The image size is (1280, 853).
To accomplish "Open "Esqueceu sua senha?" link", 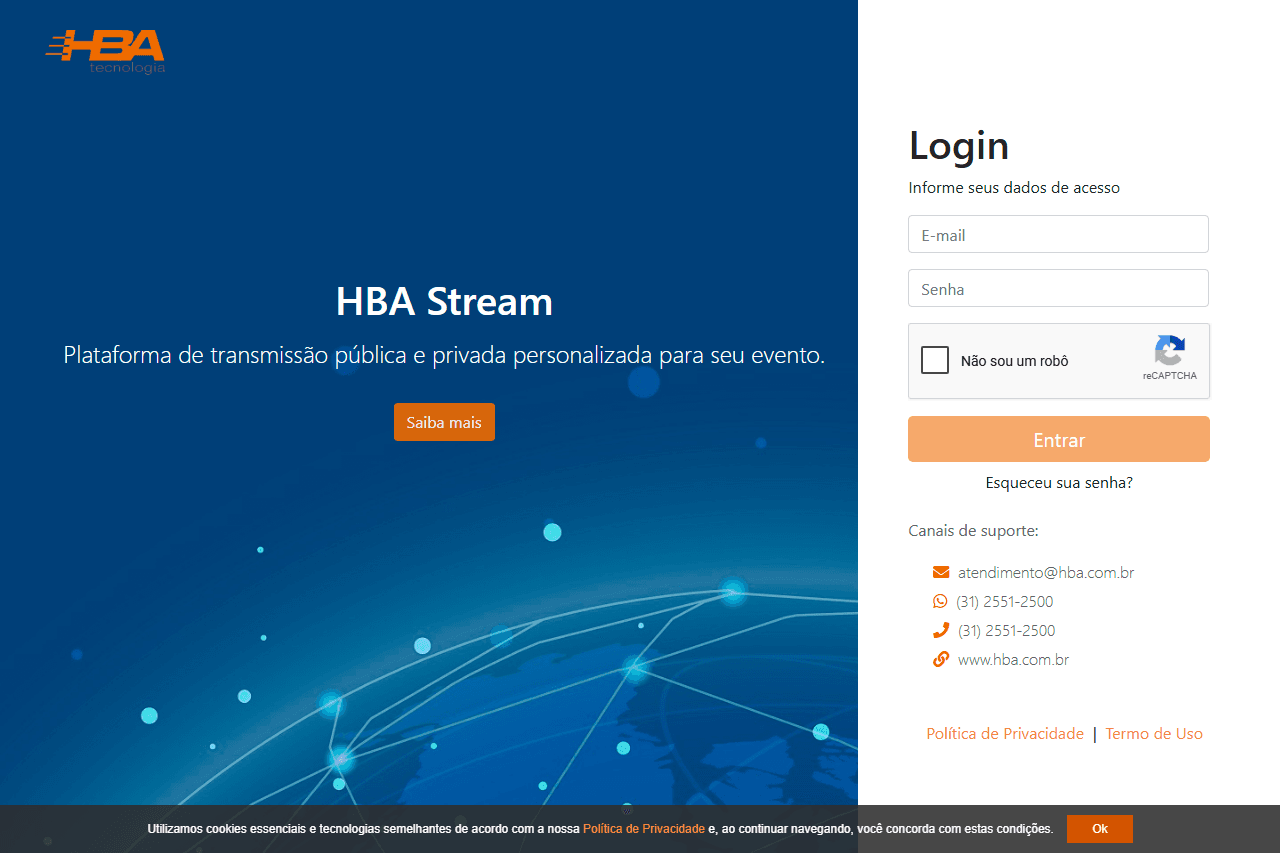I will [x=1059, y=483].
